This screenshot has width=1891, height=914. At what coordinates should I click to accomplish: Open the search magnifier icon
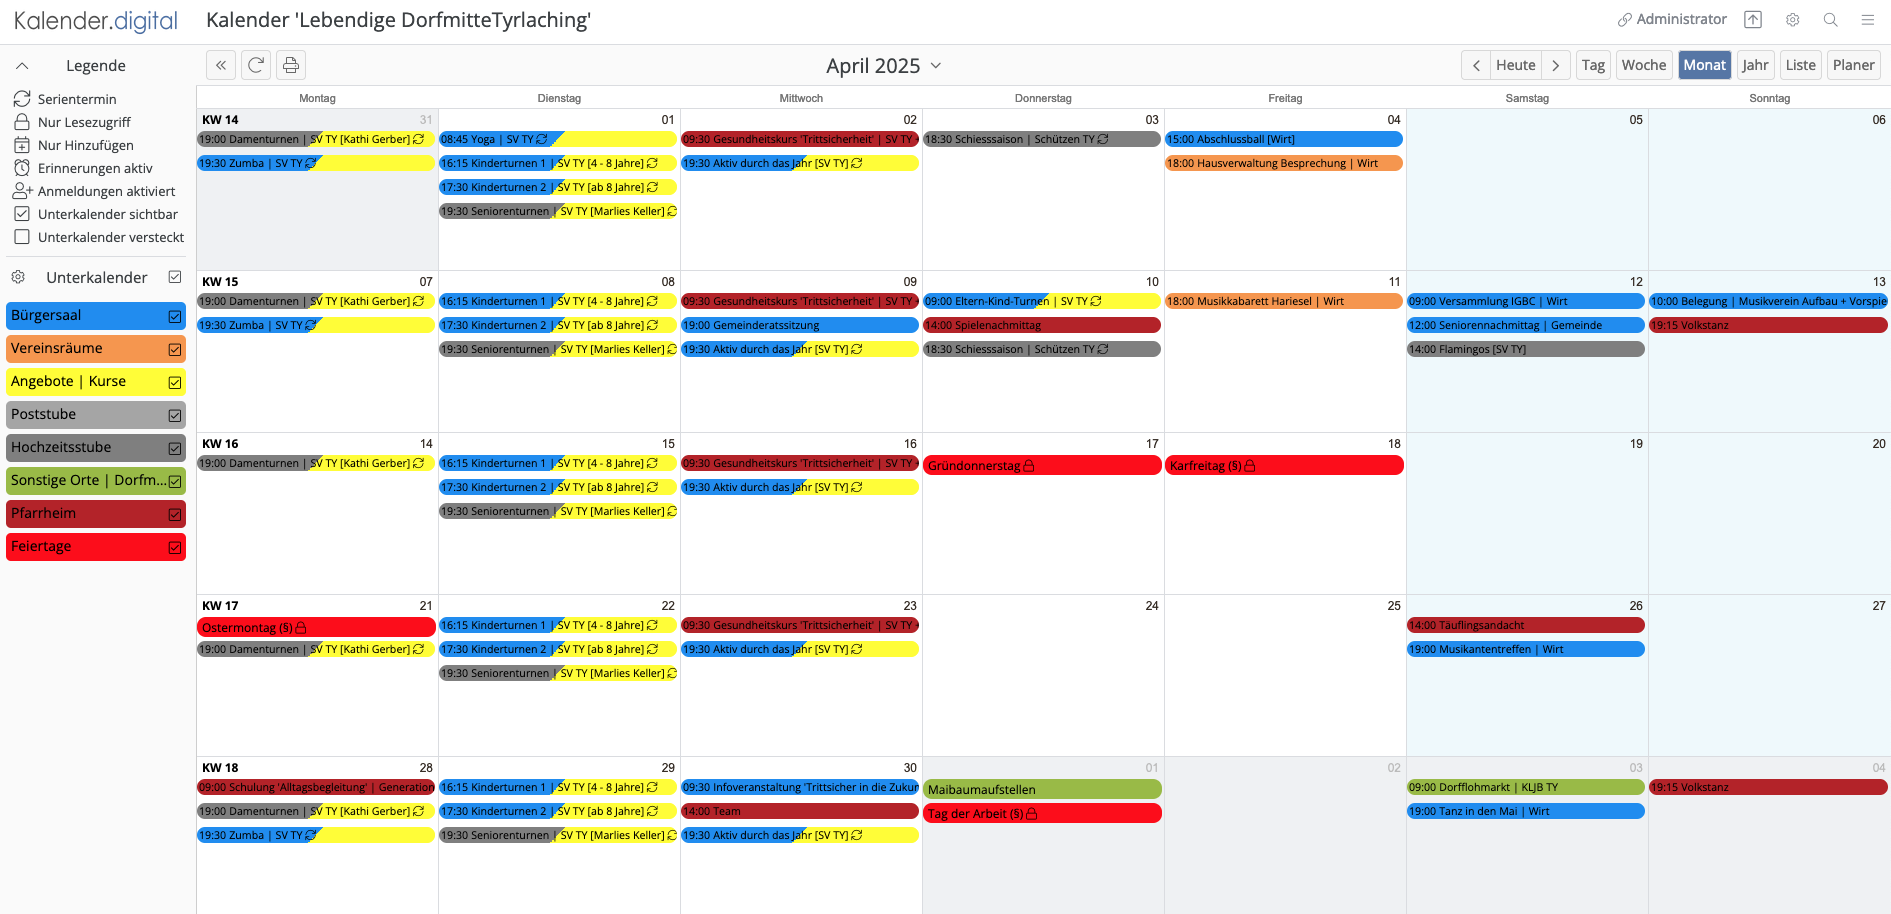point(1830,20)
